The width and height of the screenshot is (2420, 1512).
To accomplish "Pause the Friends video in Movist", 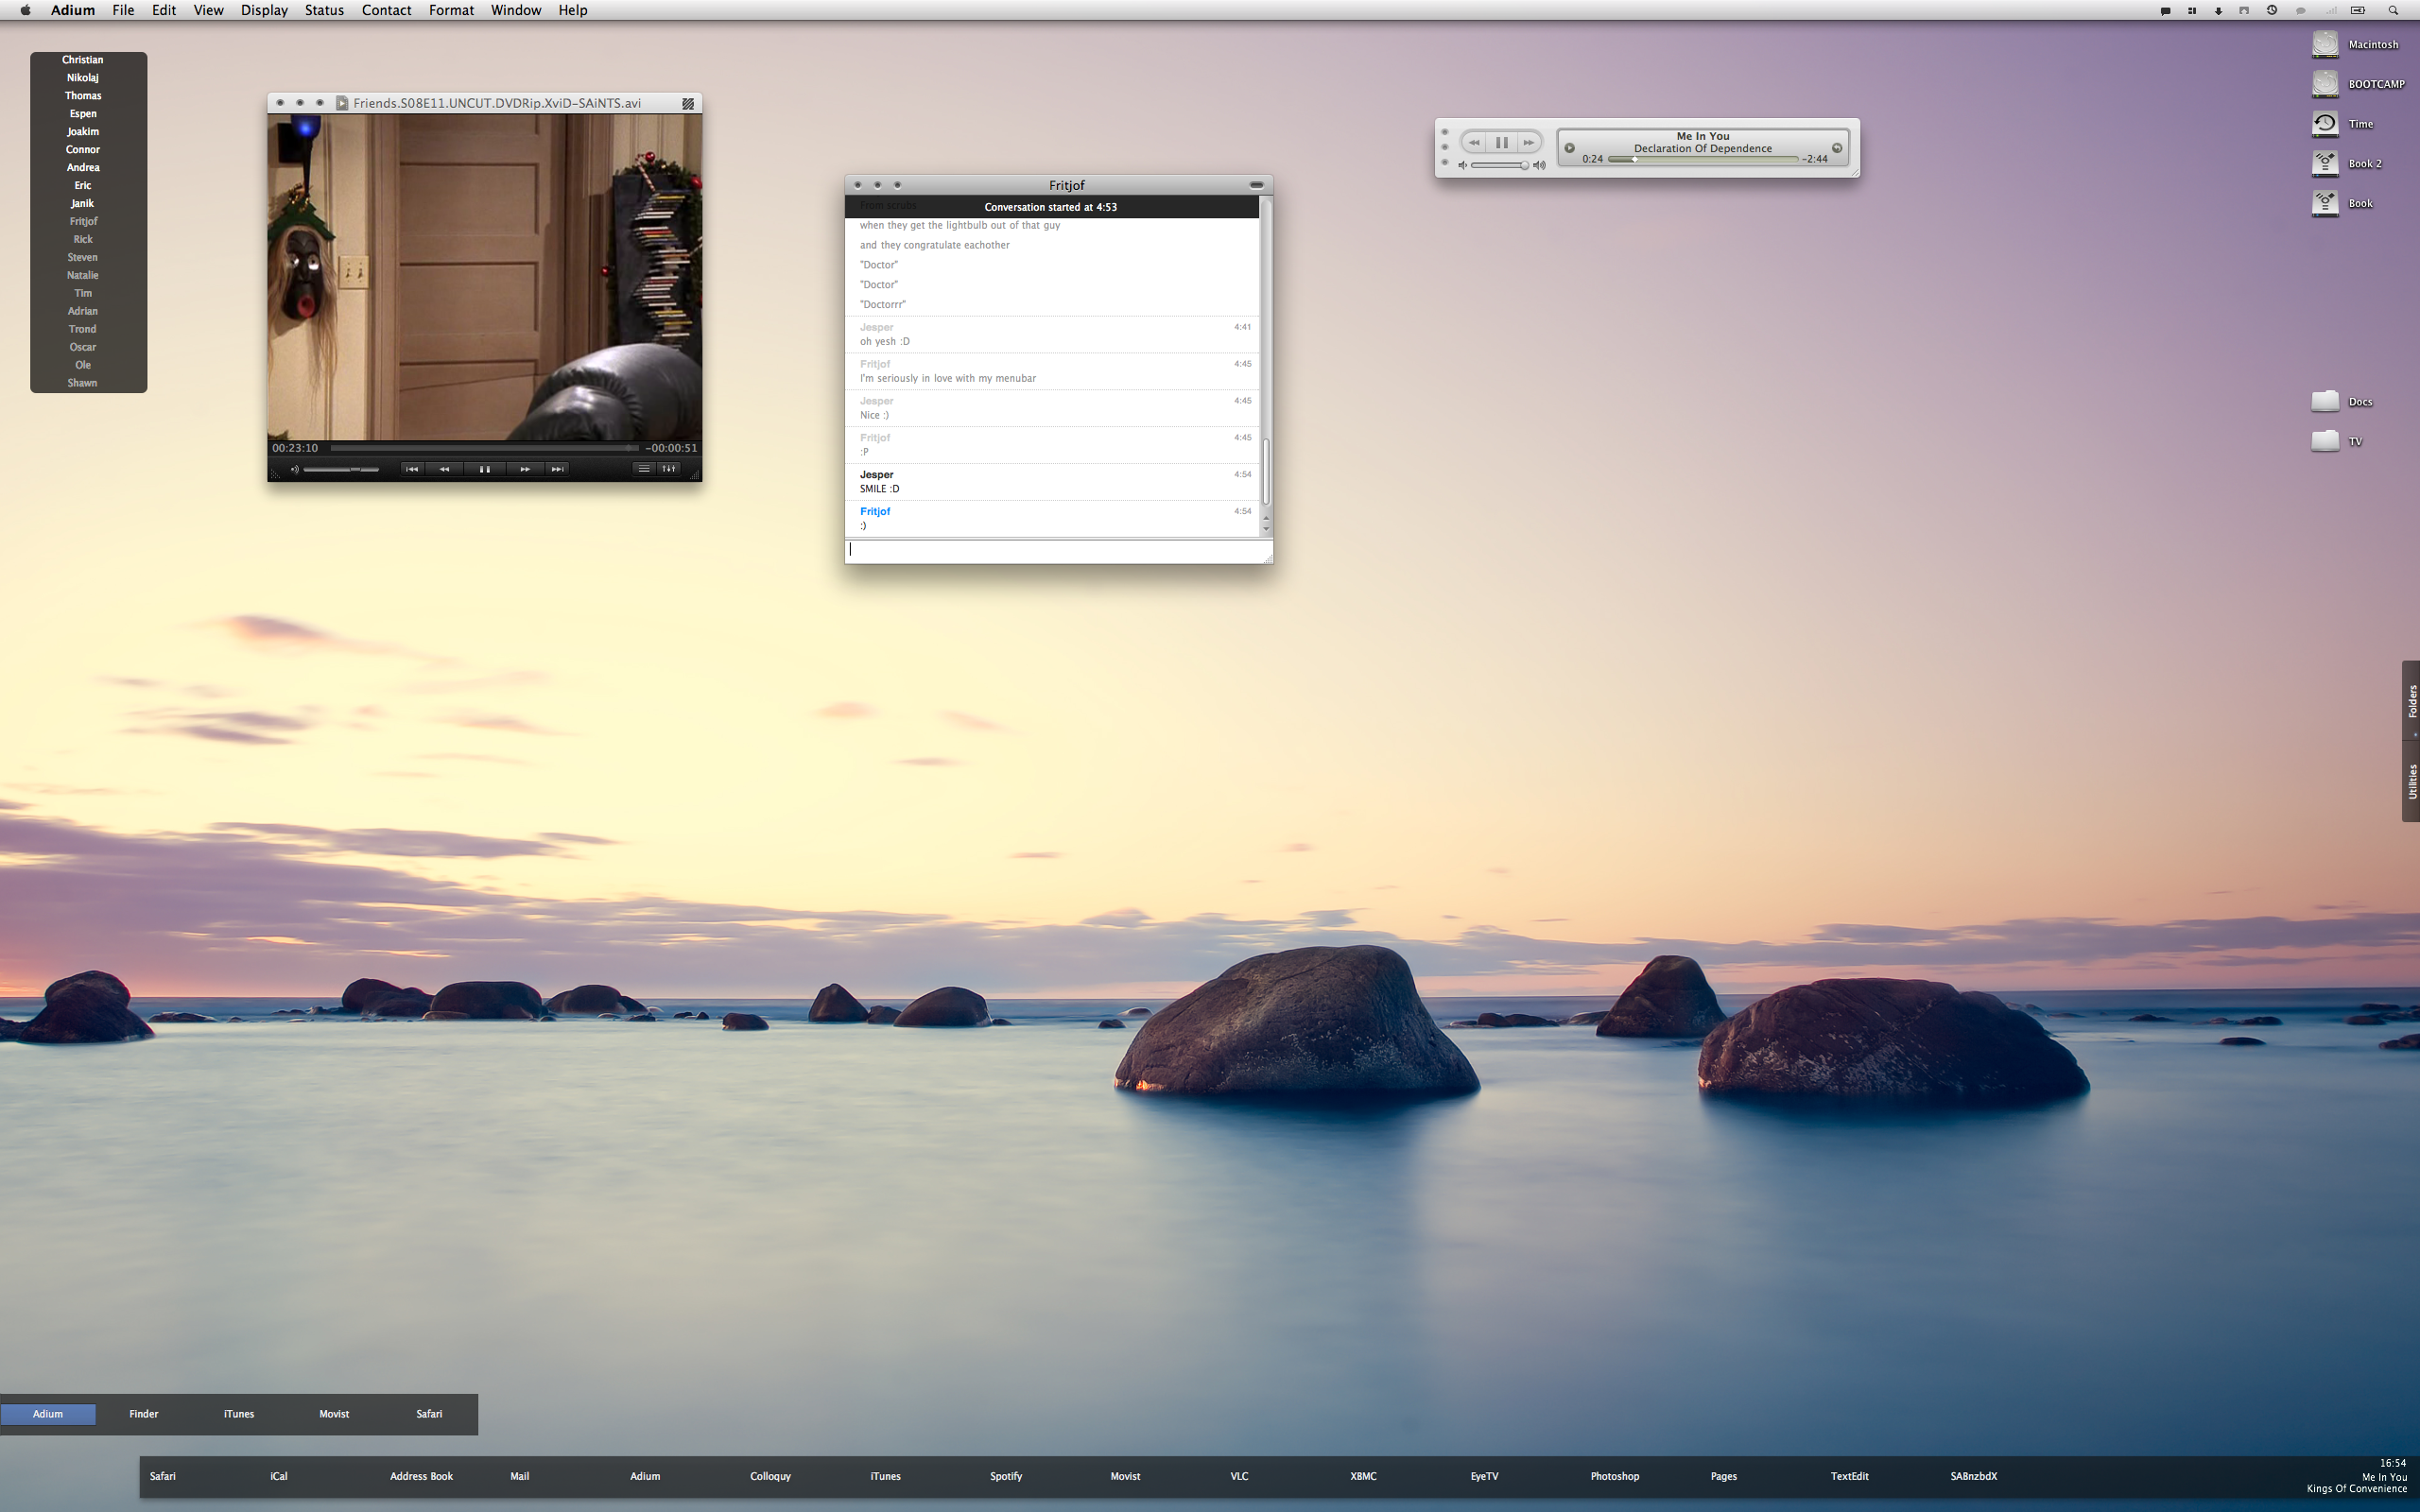I will (484, 469).
